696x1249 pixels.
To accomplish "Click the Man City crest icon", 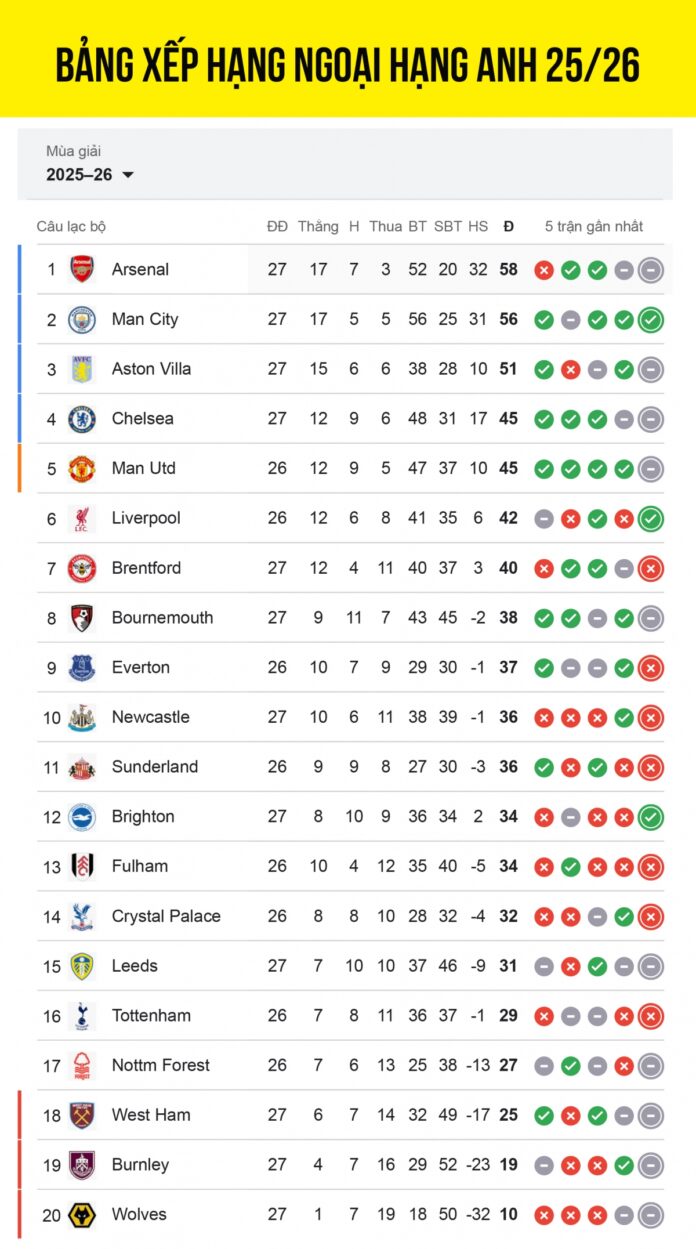I will tap(82, 319).
